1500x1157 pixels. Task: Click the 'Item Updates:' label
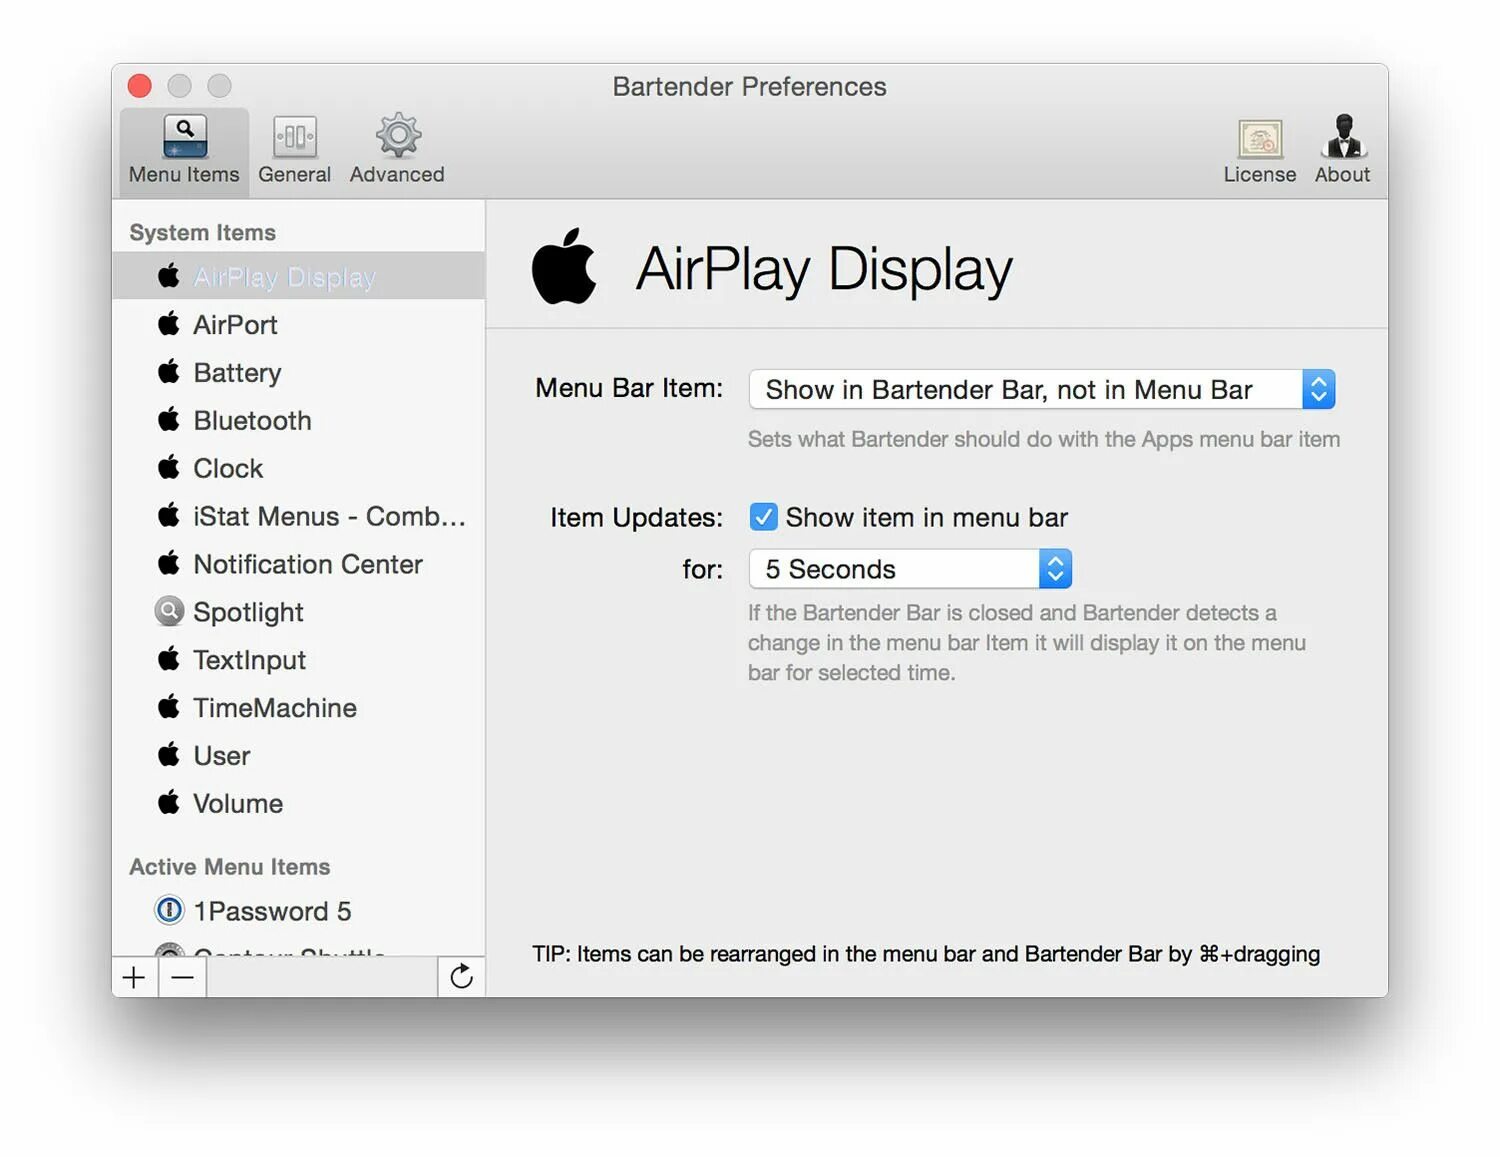(x=636, y=517)
